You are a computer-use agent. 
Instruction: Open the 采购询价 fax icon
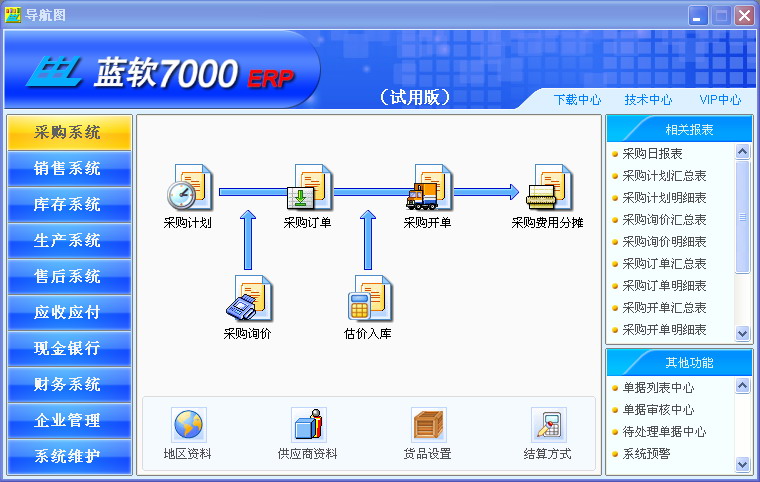pyautogui.click(x=247, y=297)
